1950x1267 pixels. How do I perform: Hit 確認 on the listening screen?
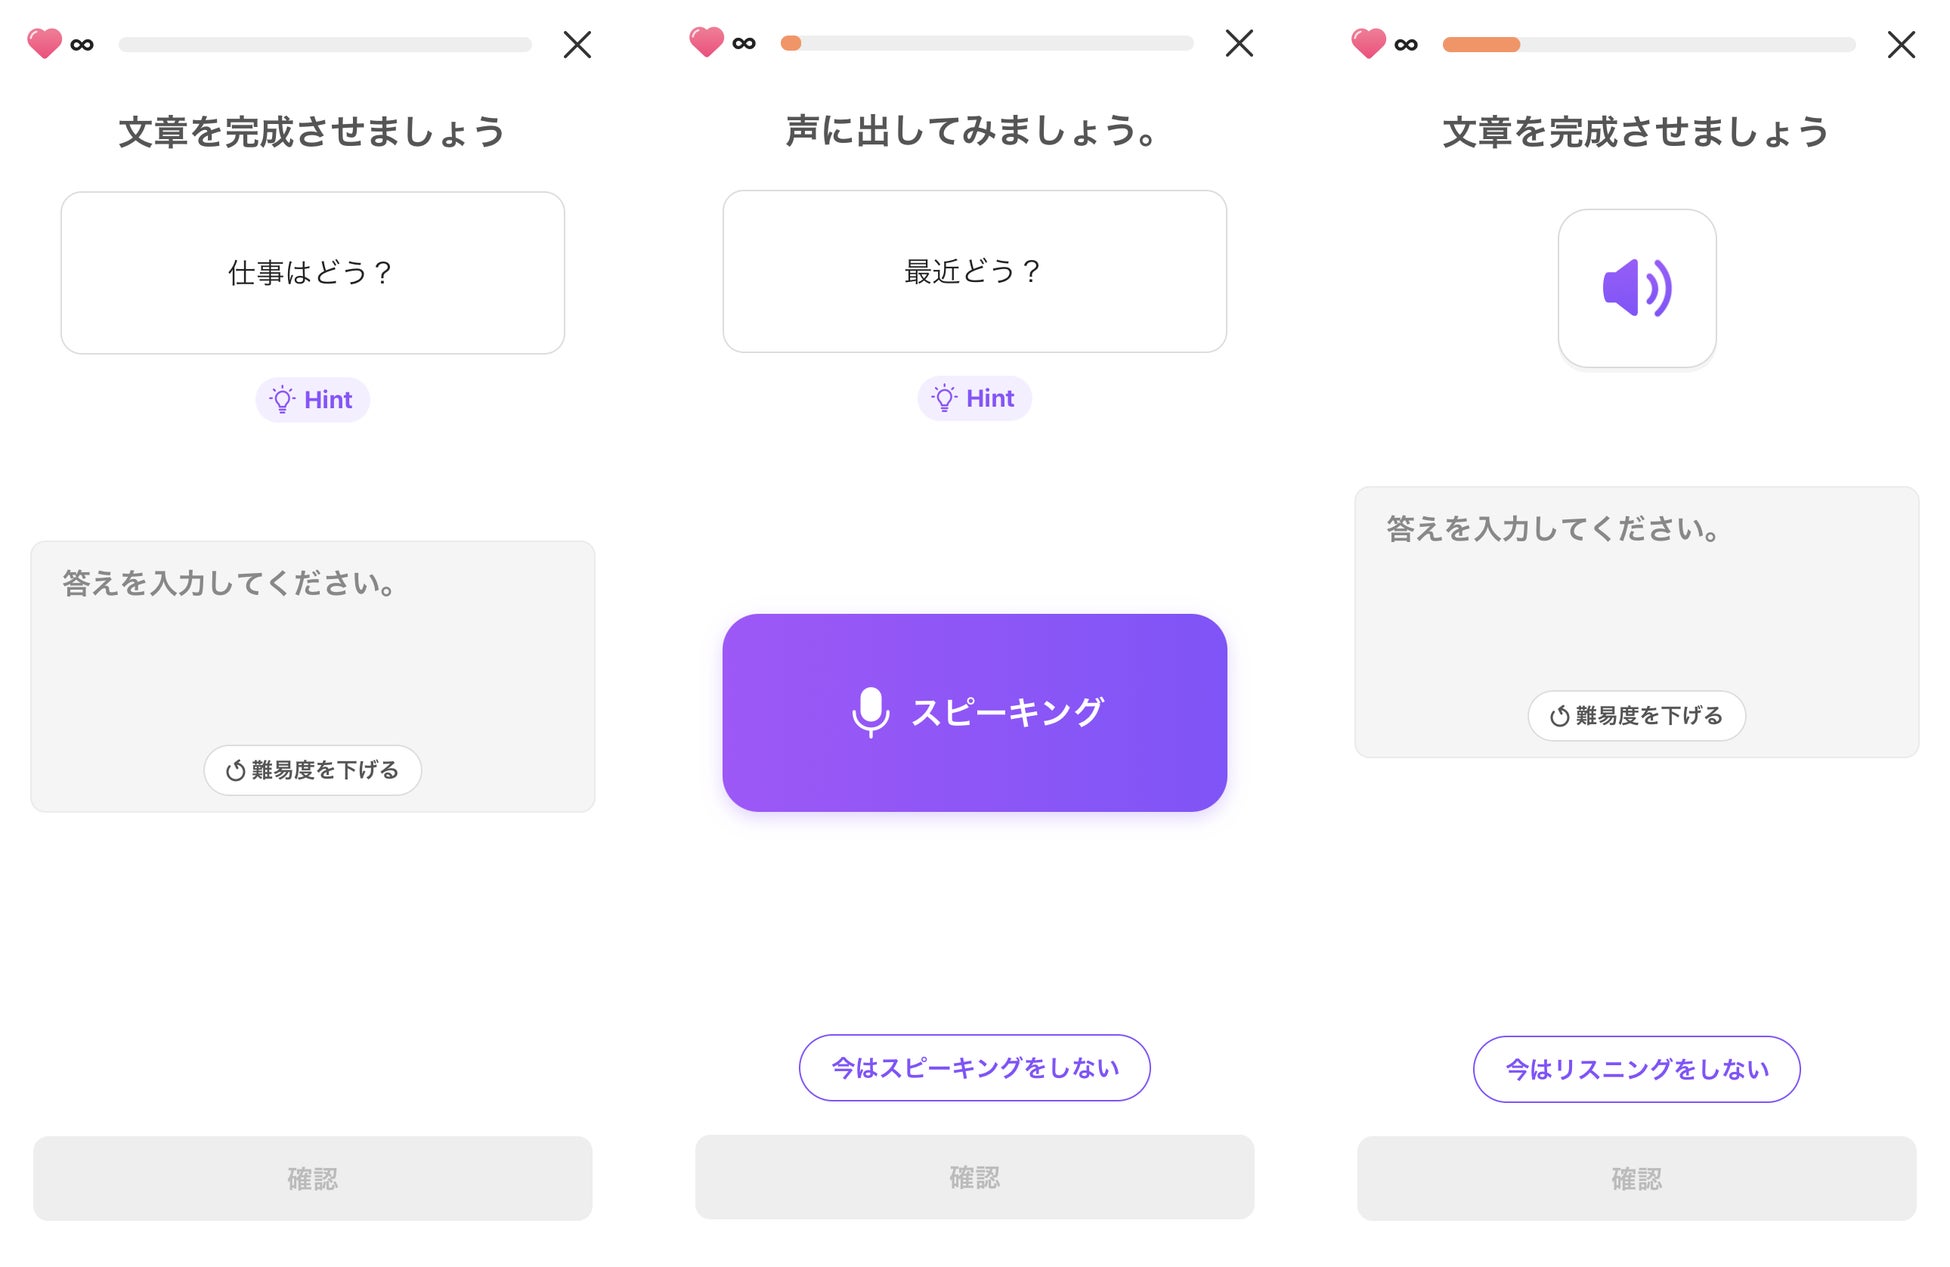coord(1636,1178)
